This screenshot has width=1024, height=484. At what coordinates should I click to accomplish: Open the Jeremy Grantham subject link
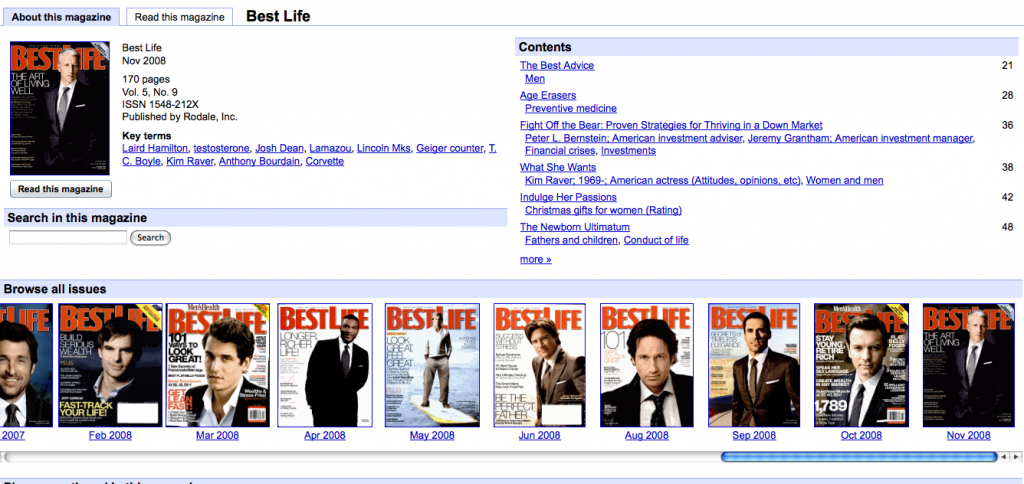[860, 138]
